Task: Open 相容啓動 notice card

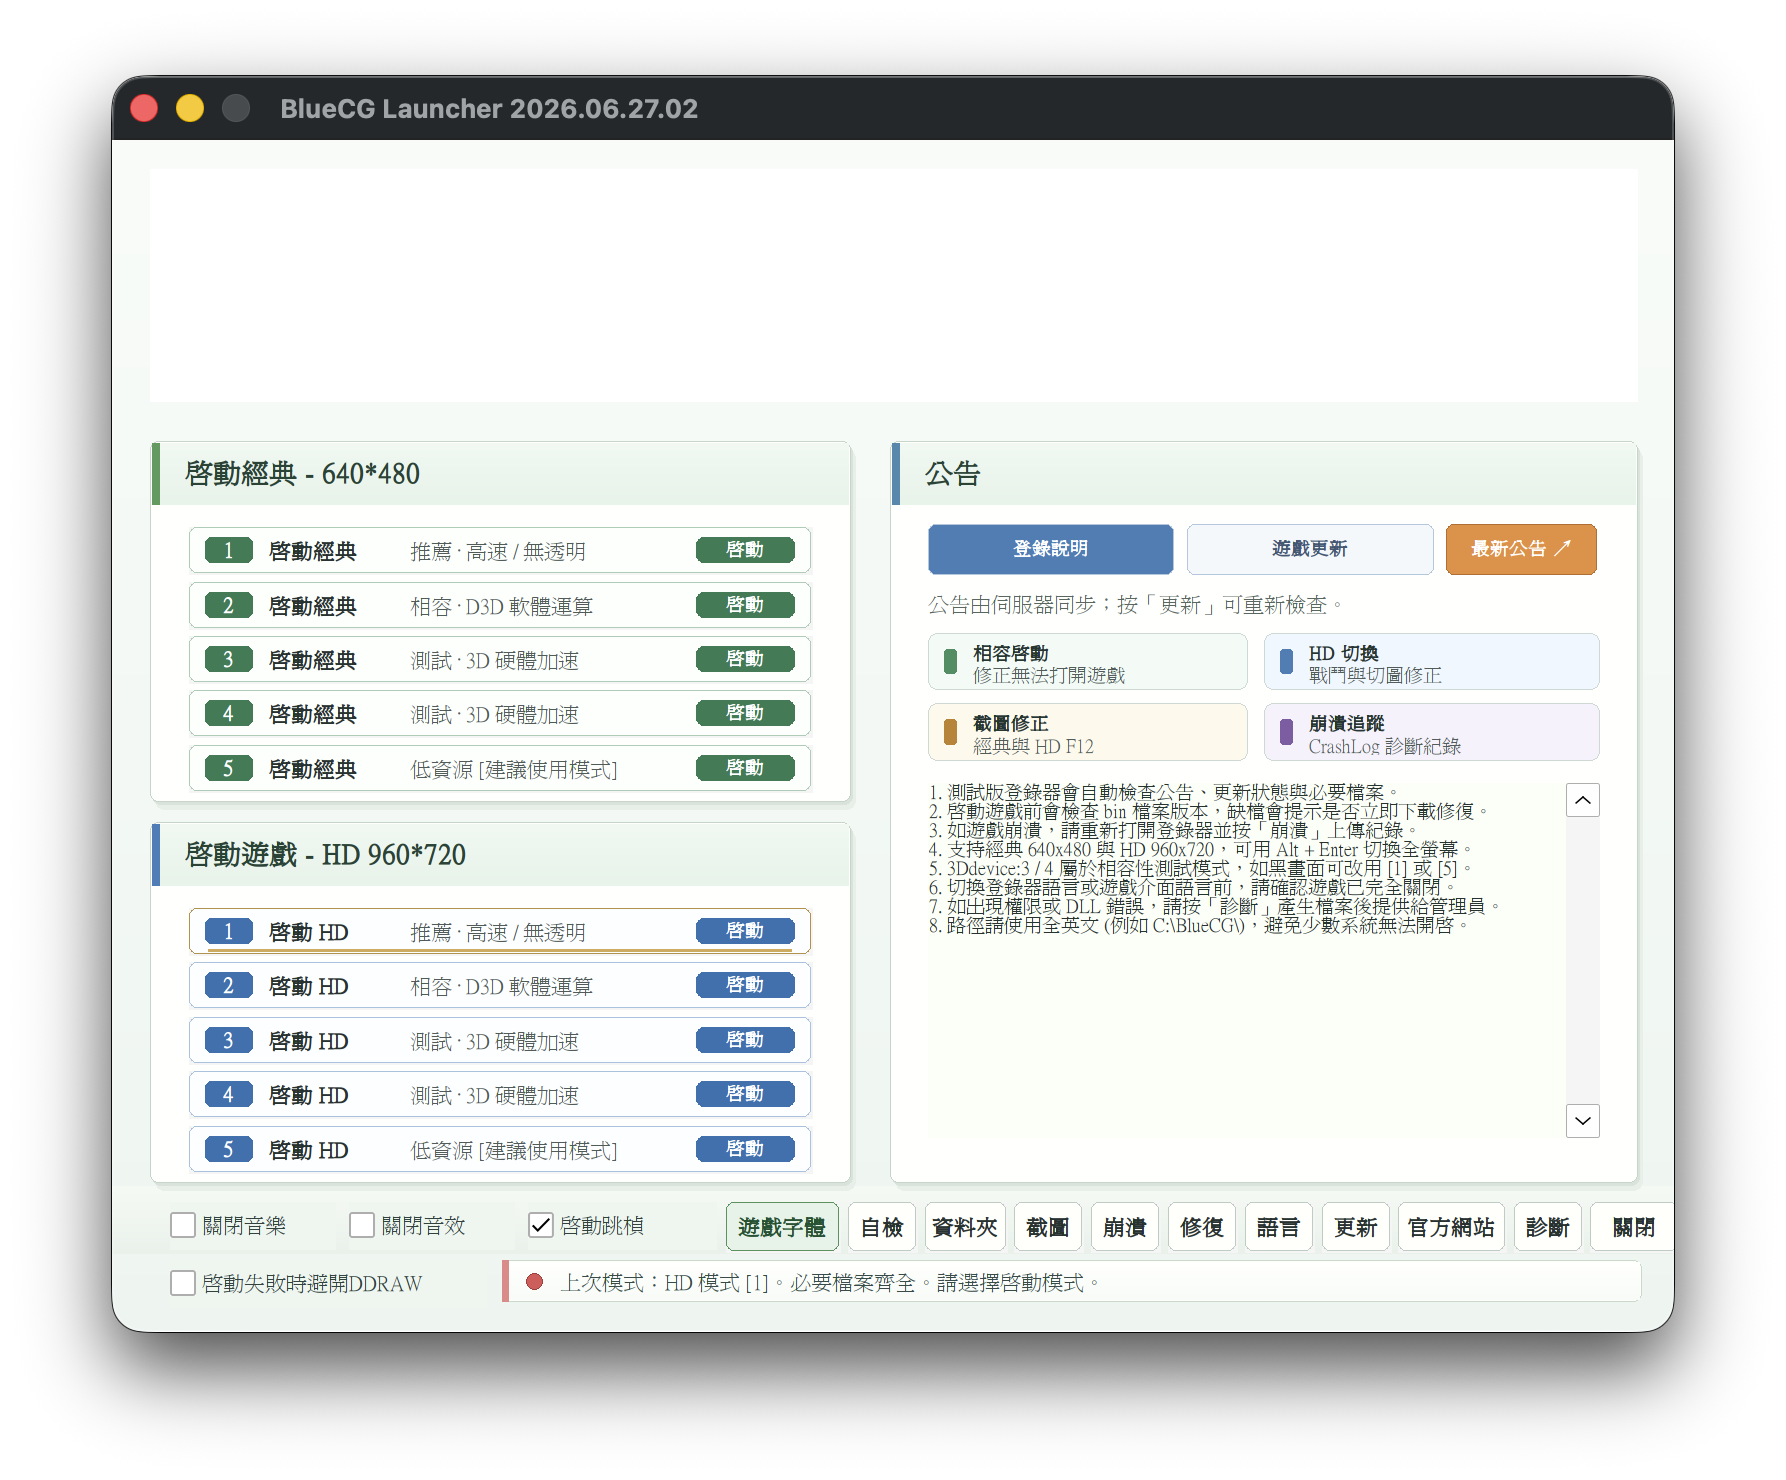Action: pyautogui.click(x=1087, y=662)
